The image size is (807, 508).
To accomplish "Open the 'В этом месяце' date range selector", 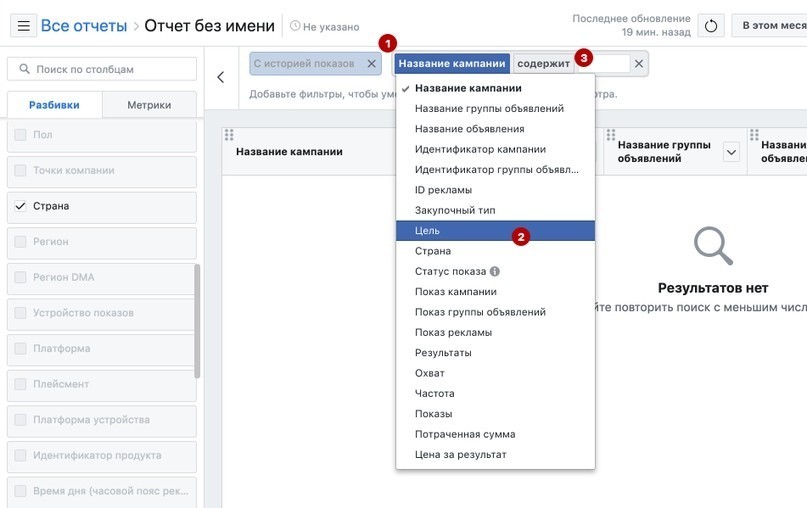I will 769,26.
